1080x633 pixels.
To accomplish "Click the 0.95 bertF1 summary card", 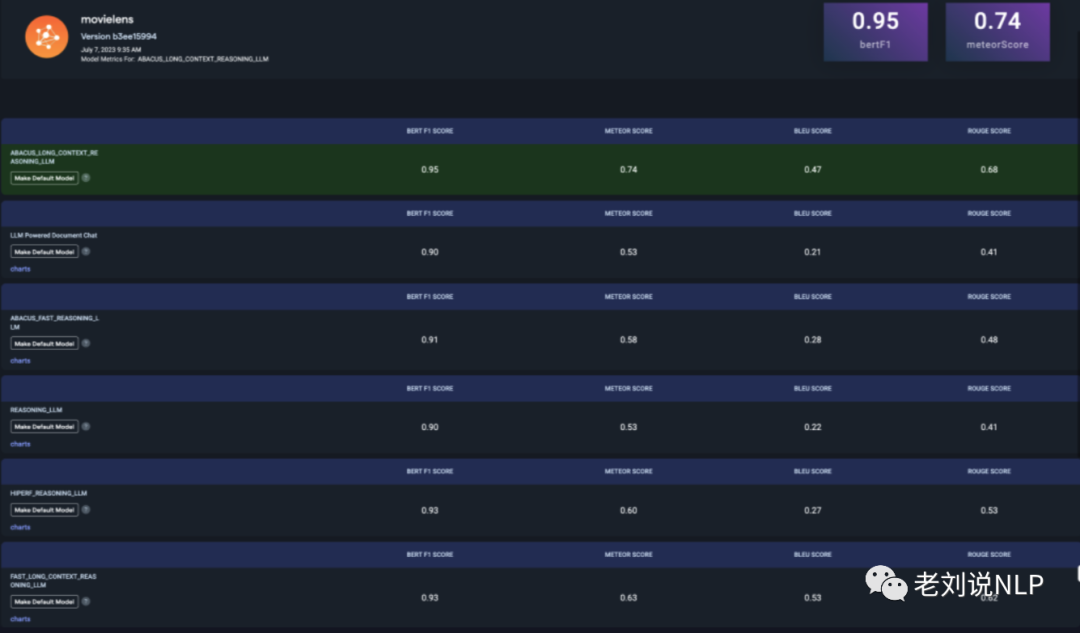I will pyautogui.click(x=875, y=32).
